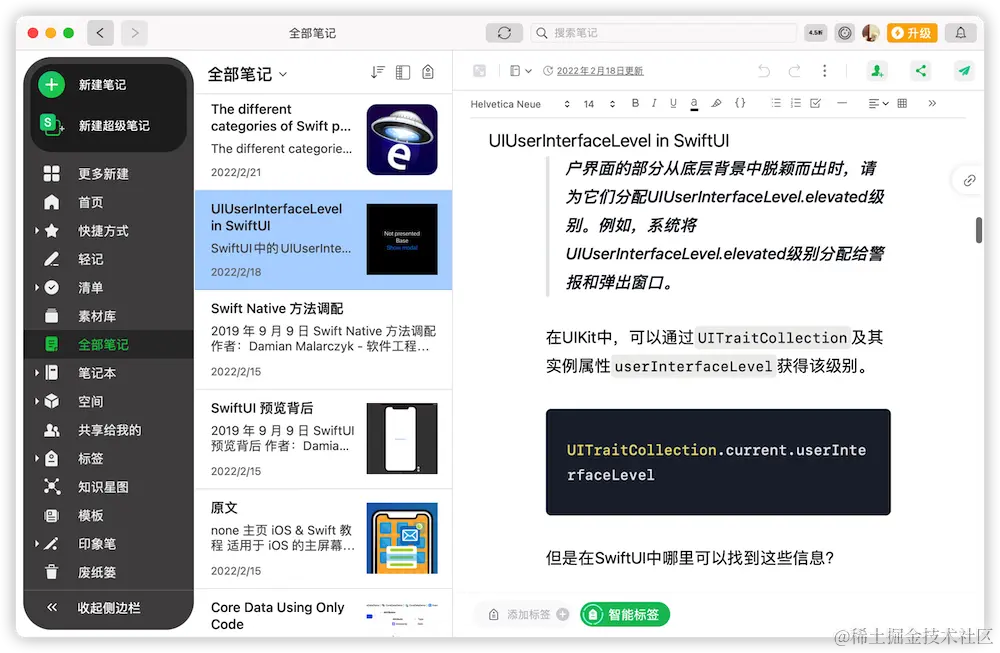Show more formatting tools chevron
This screenshot has height=653, width=1000.
[932, 103]
